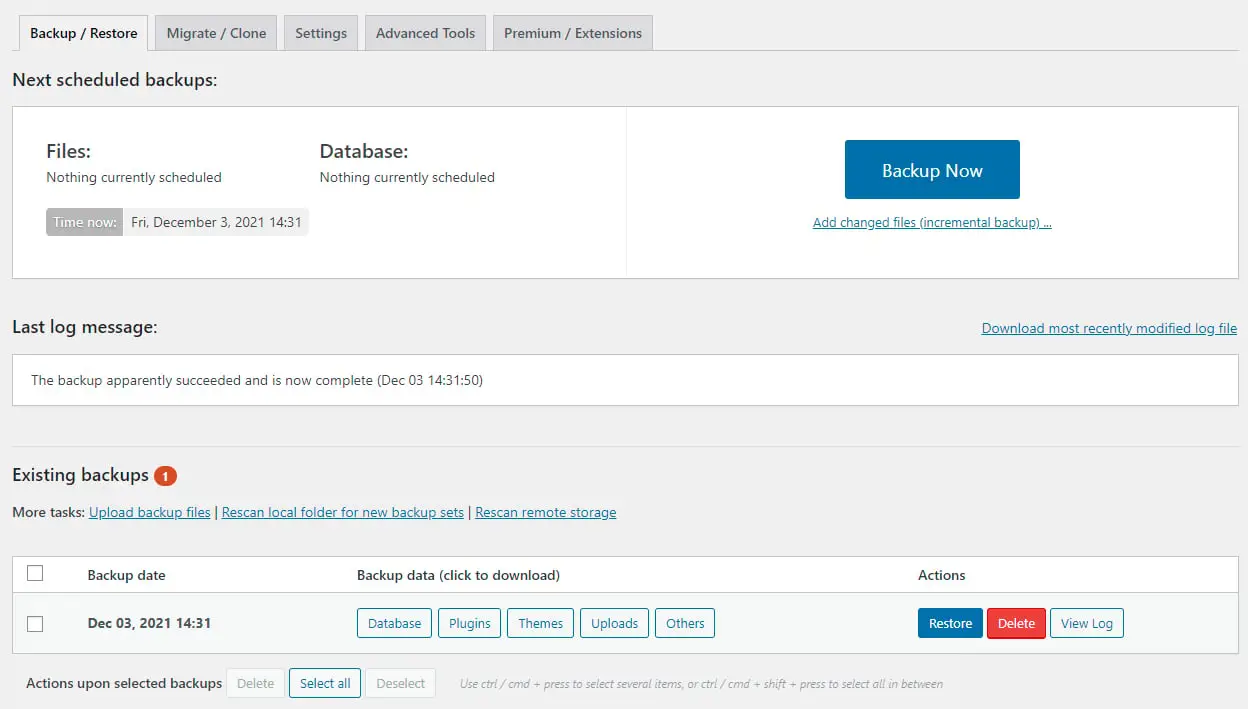Viewport: 1248px width, 709px height.
Task: Click the Backup Now button
Action: (932, 170)
